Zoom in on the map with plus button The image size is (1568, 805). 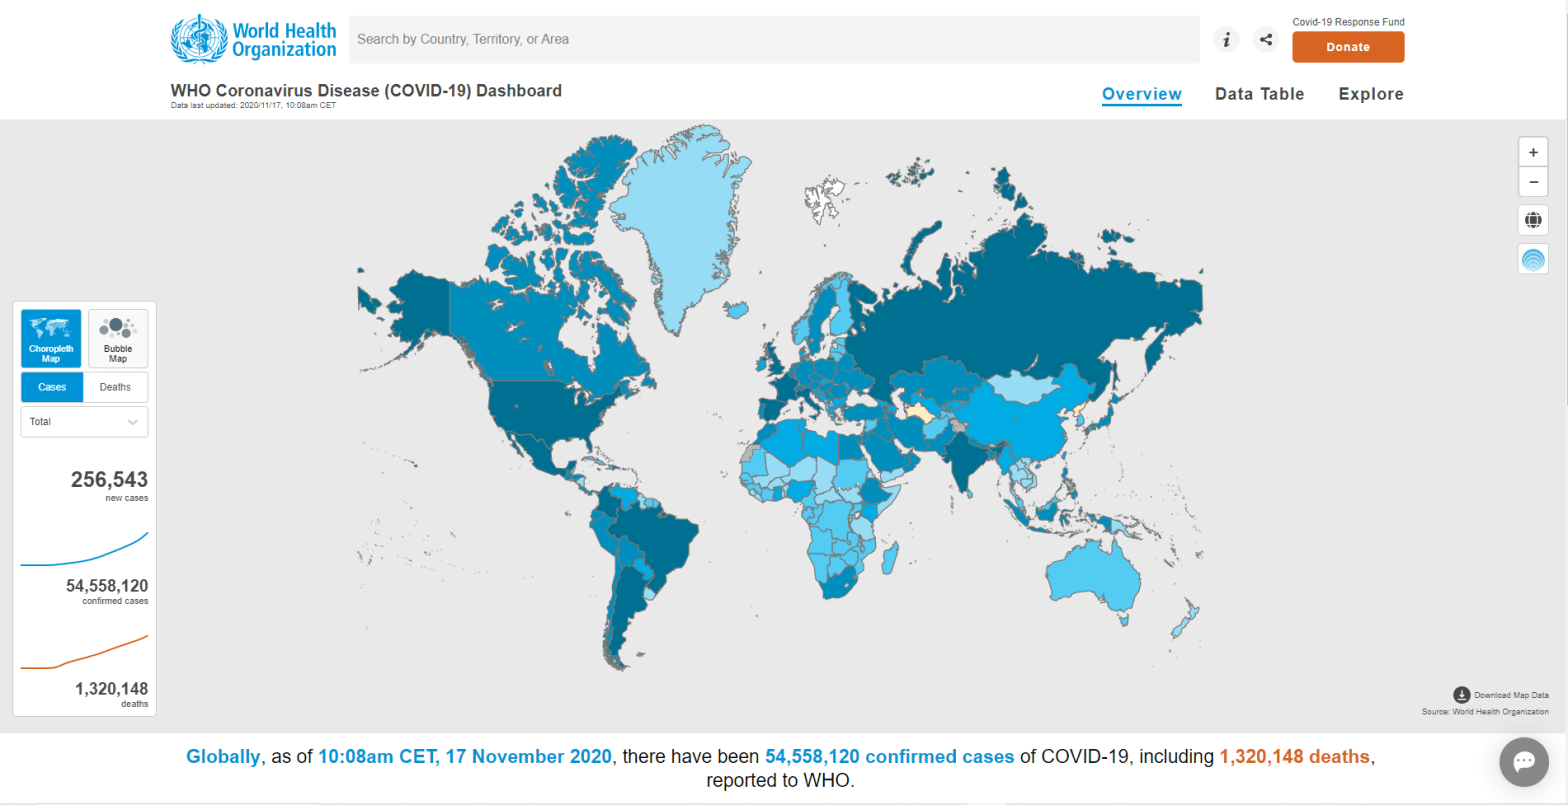[x=1533, y=152]
